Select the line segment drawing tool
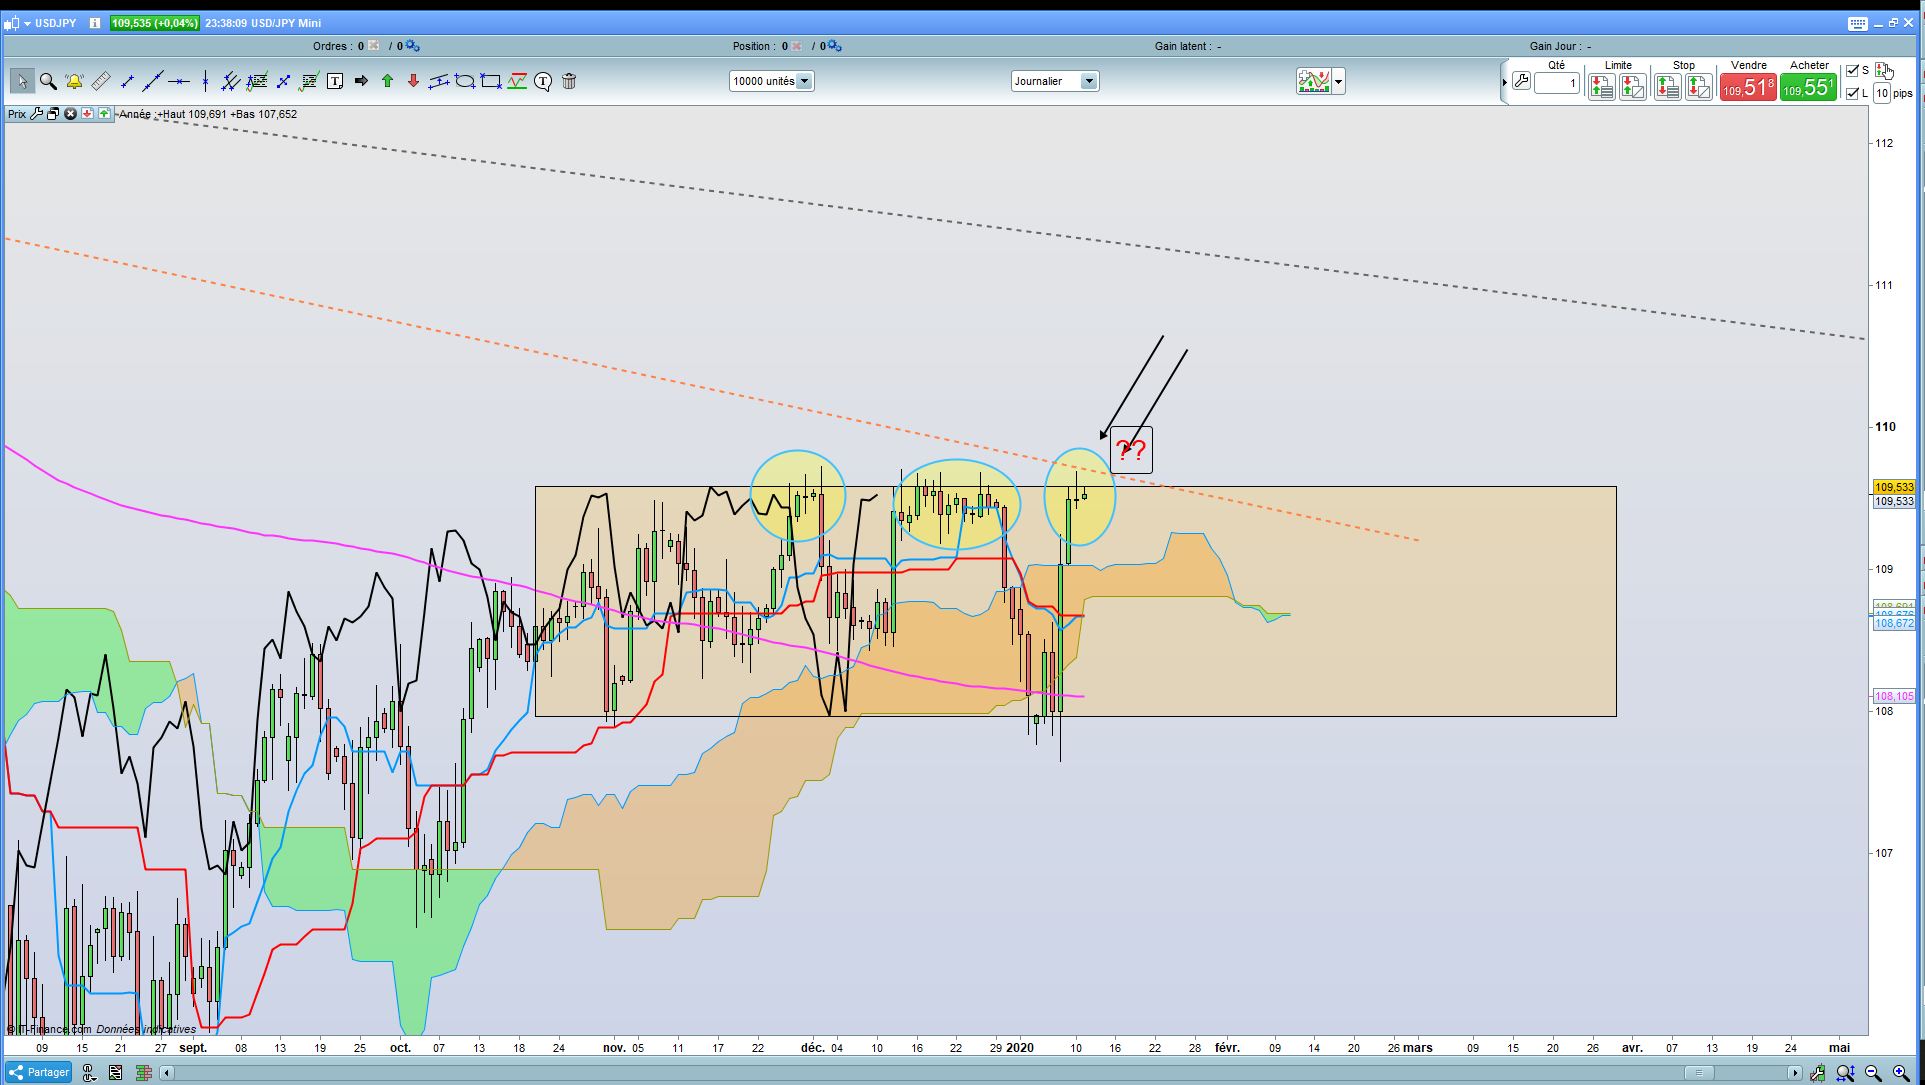 coord(127,81)
